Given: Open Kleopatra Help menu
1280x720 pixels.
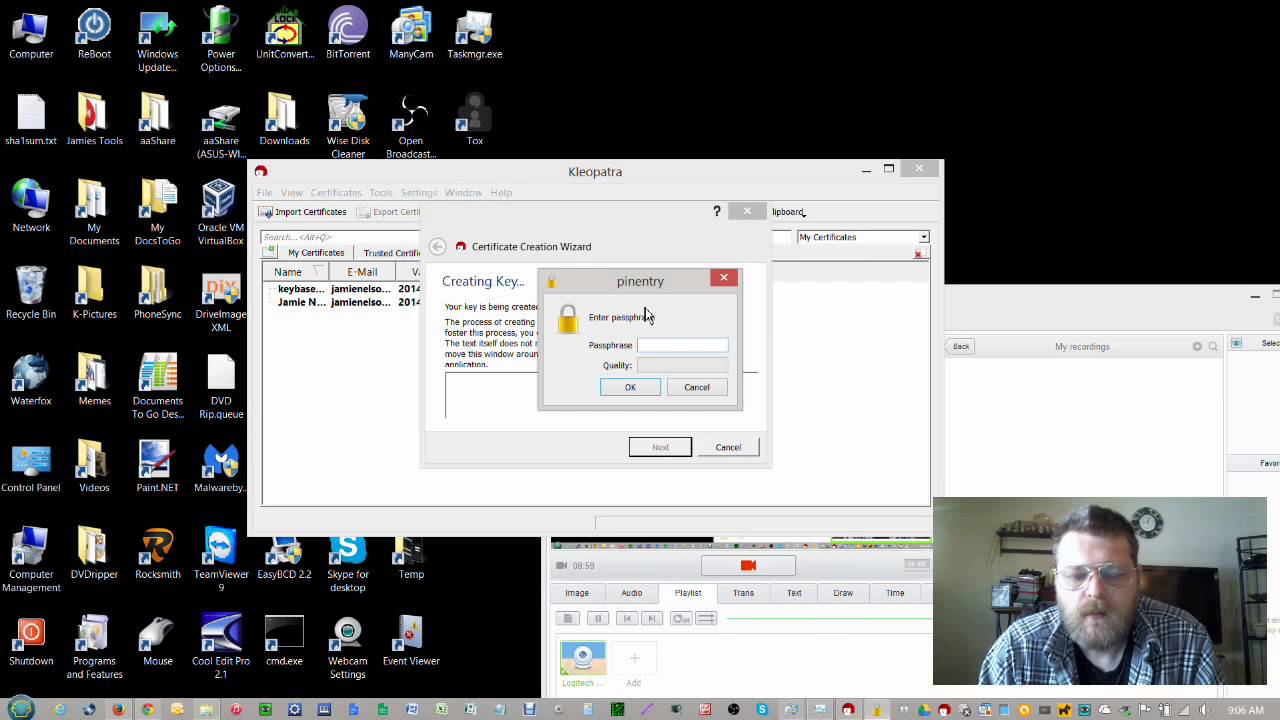Looking at the screenshot, I should point(501,192).
